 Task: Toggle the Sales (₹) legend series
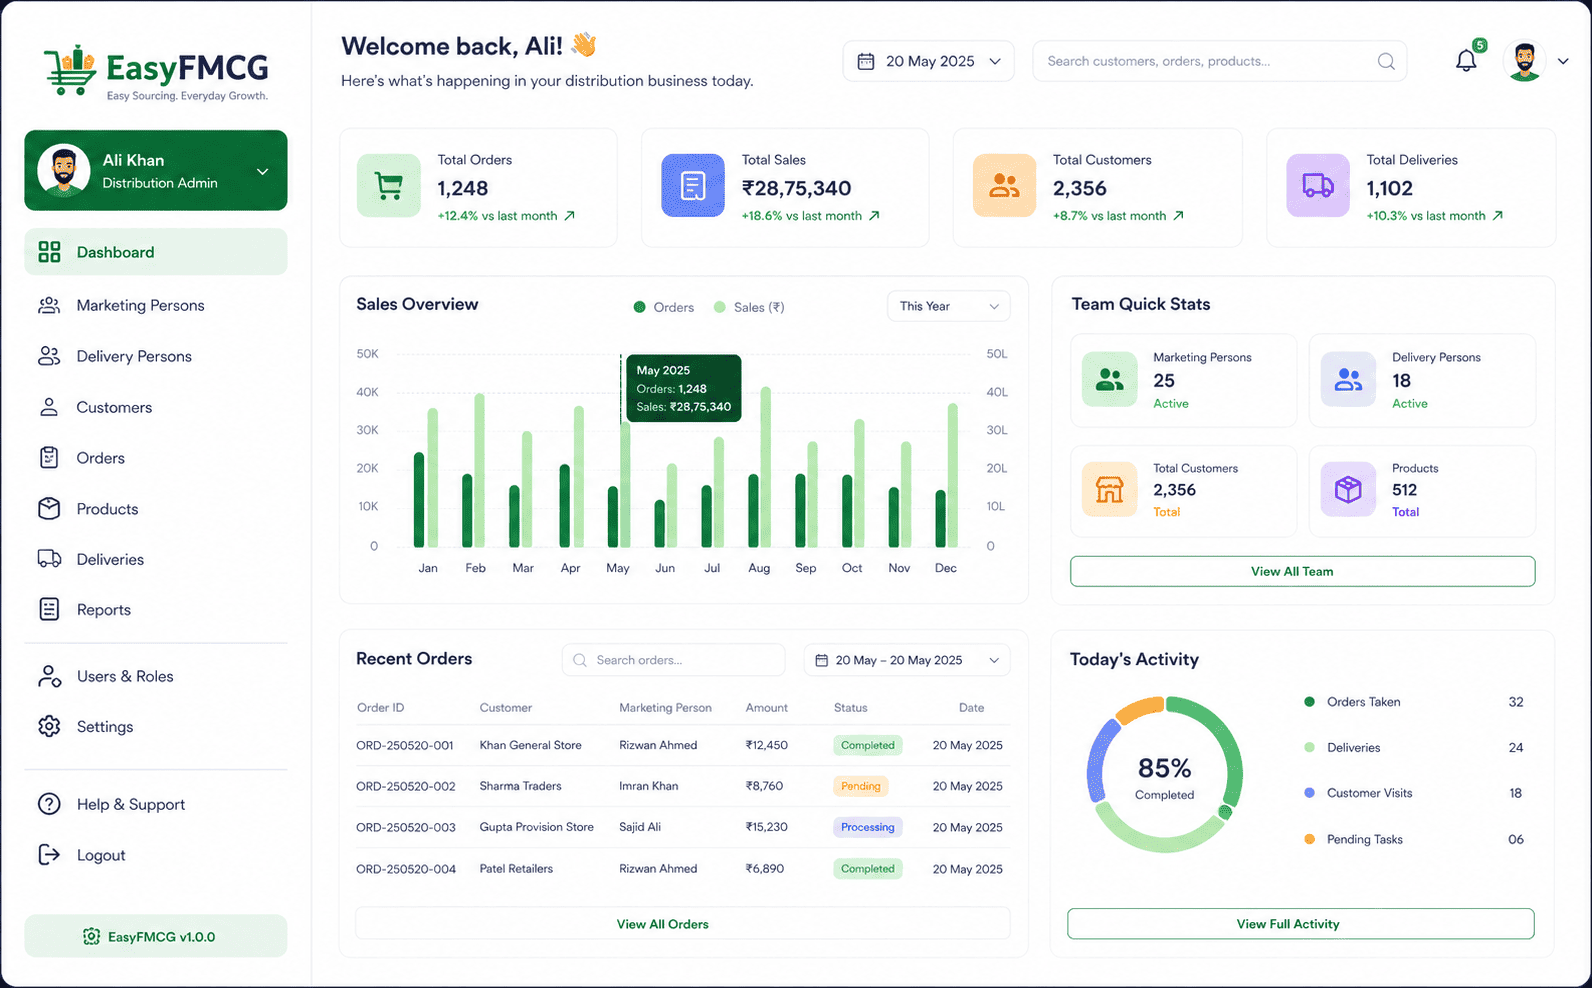point(749,307)
